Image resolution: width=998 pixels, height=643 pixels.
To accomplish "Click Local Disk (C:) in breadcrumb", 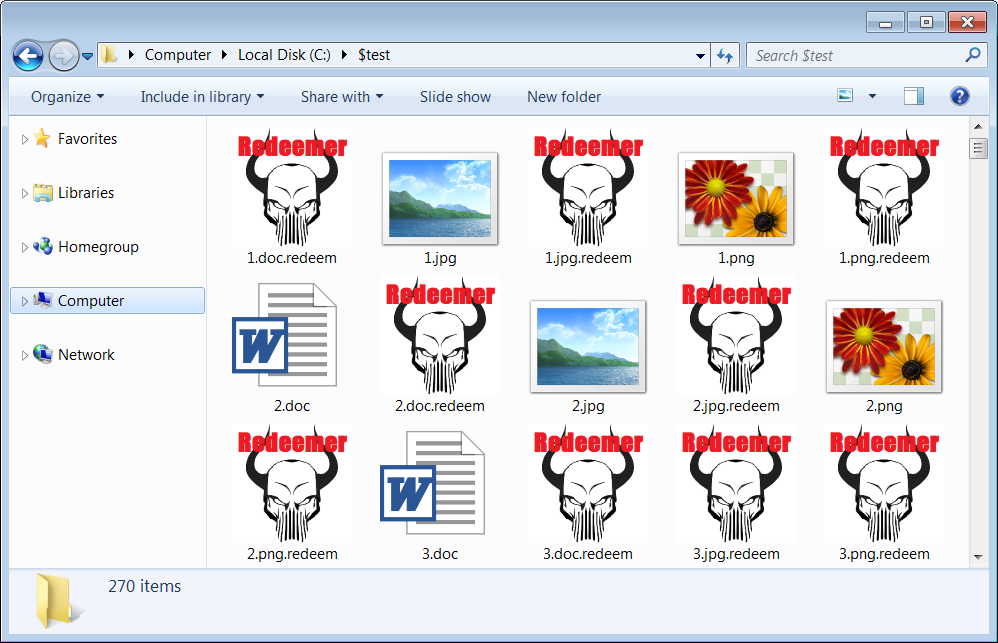I will [284, 55].
